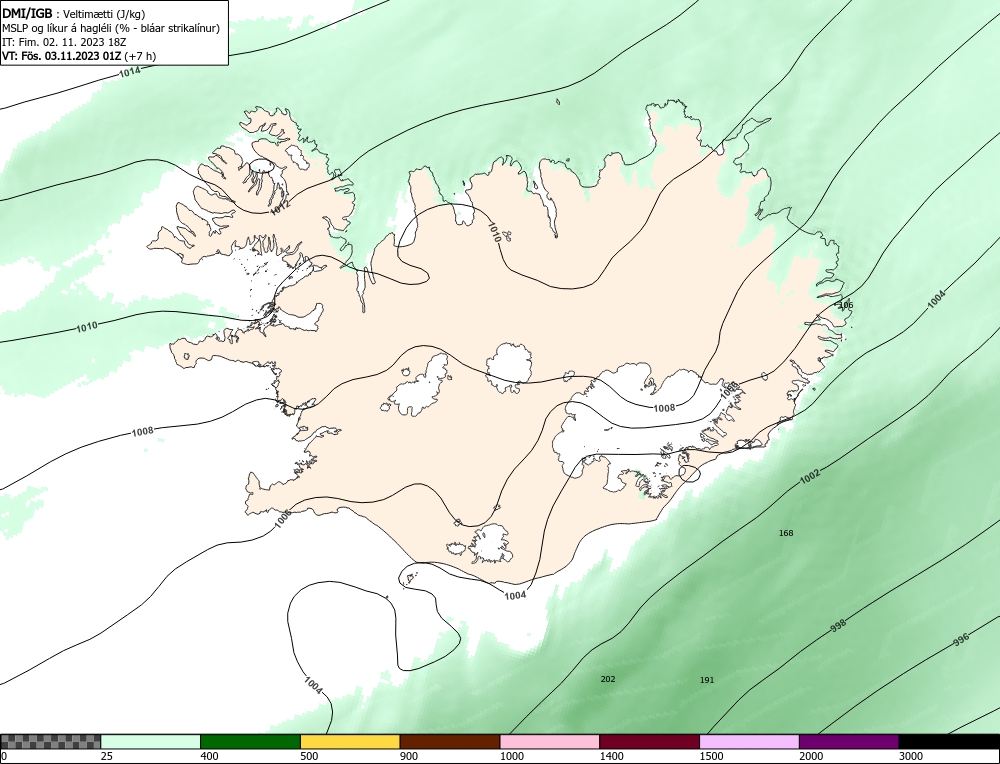Pick the yellow 500–900 legend swatch
1000x764 pixels.
pos(350,741)
